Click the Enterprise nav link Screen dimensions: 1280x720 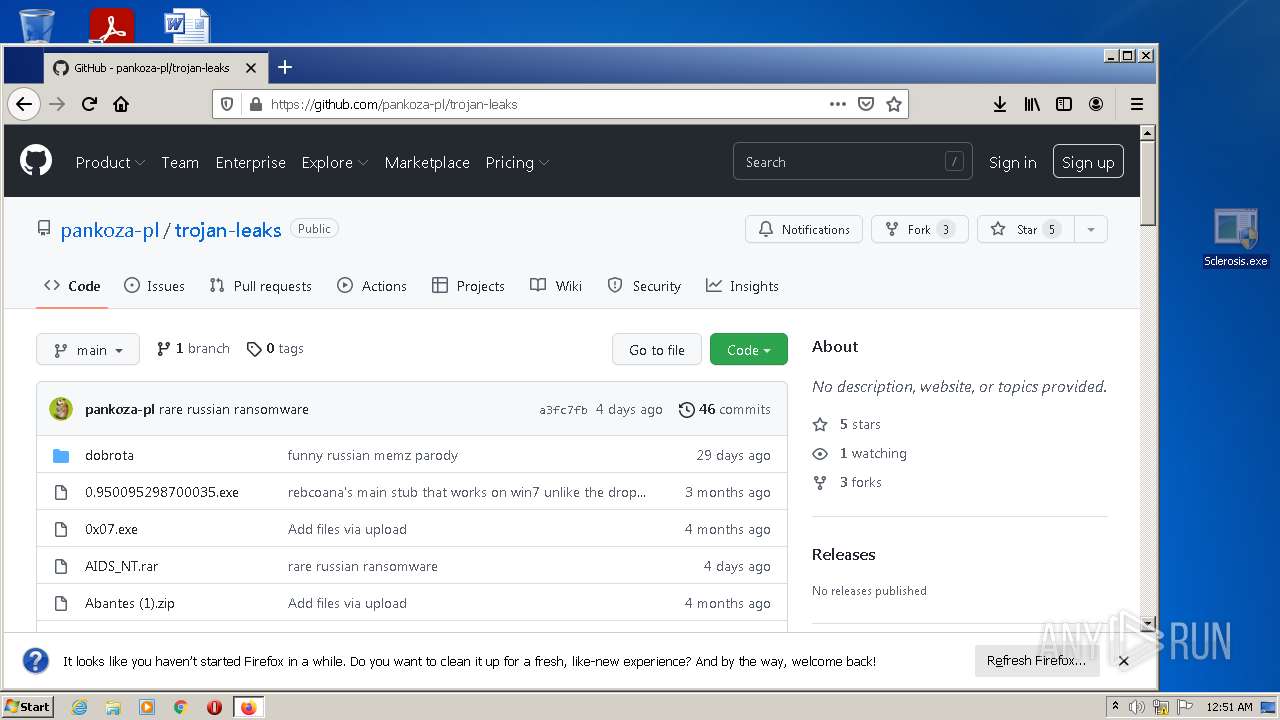251,162
